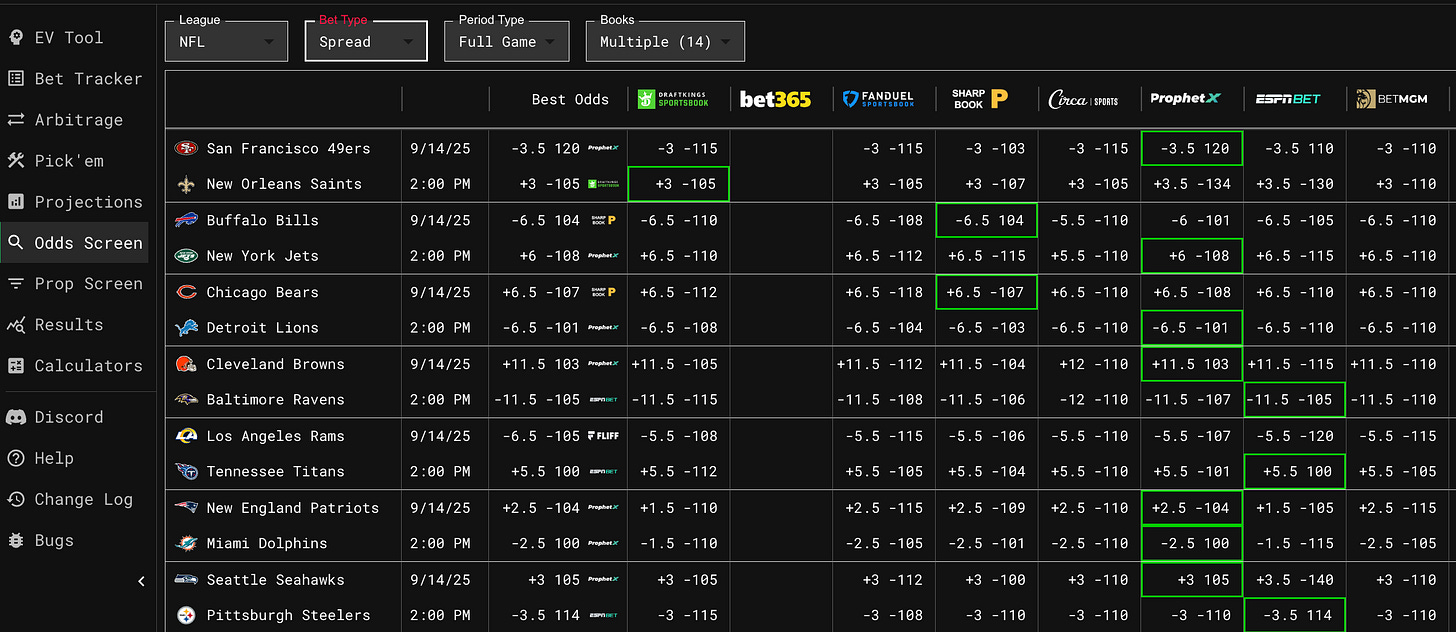The width and height of the screenshot is (1456, 632).
Task: Click the Bet Tracker list icon
Action: (x=16, y=78)
